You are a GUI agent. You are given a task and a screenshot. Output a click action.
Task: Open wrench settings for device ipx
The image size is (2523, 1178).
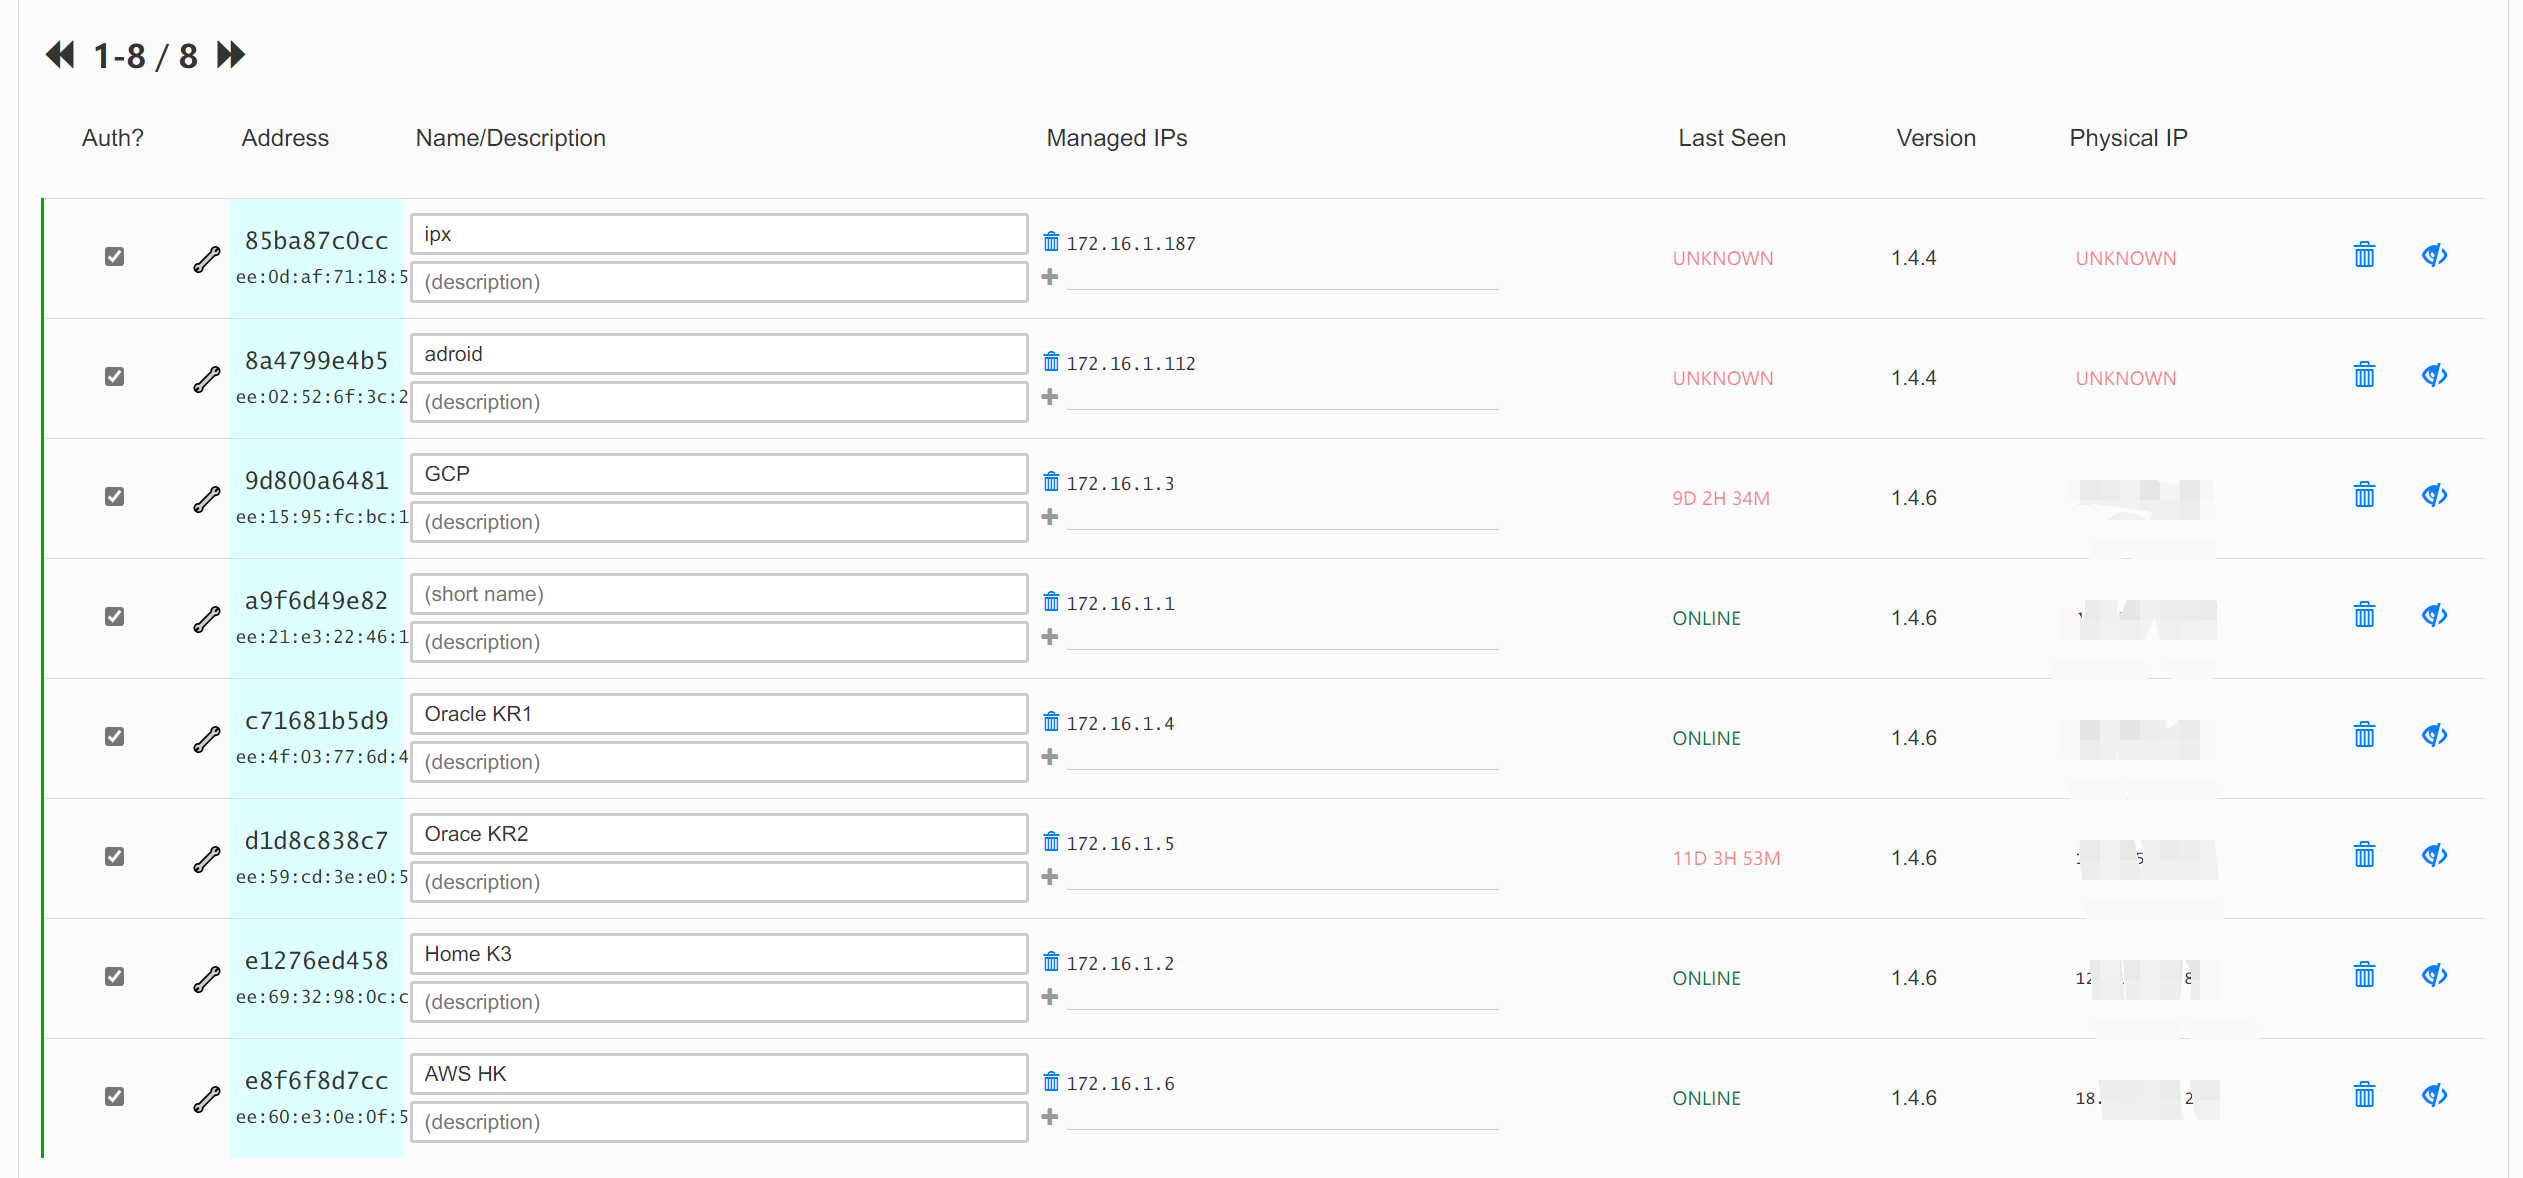pyautogui.click(x=206, y=258)
